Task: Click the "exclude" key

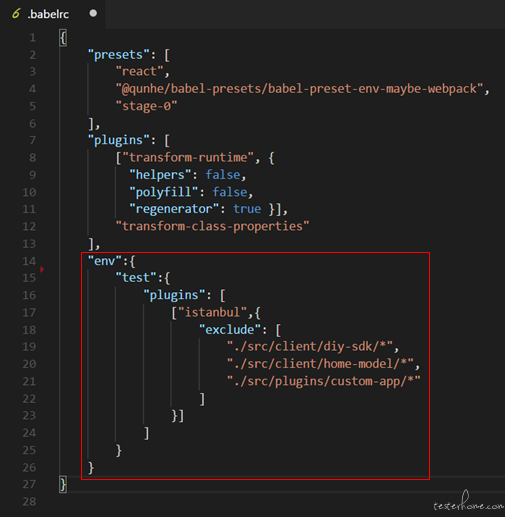Action: click(230, 330)
